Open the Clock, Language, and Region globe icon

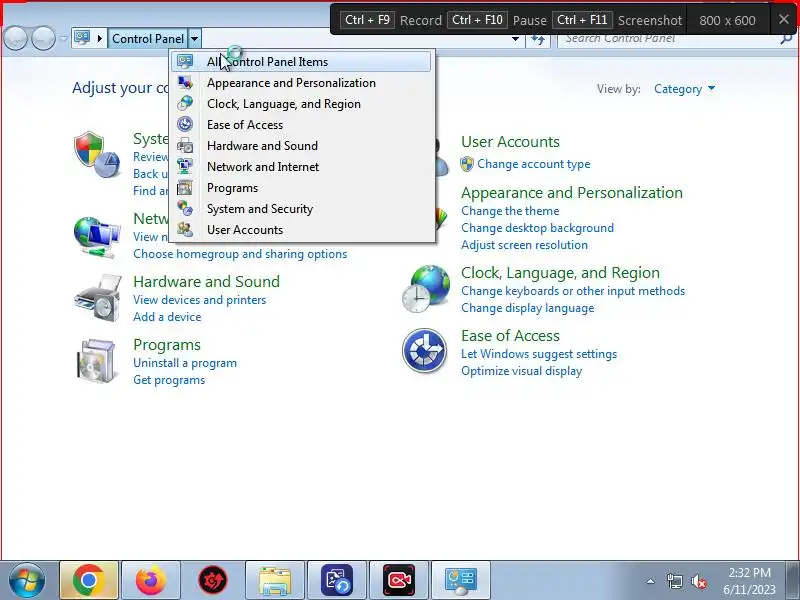coord(426,288)
